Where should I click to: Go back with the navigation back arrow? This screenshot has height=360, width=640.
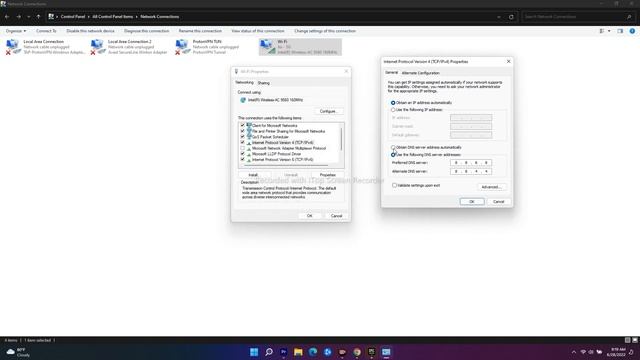pyautogui.click(x=7, y=17)
